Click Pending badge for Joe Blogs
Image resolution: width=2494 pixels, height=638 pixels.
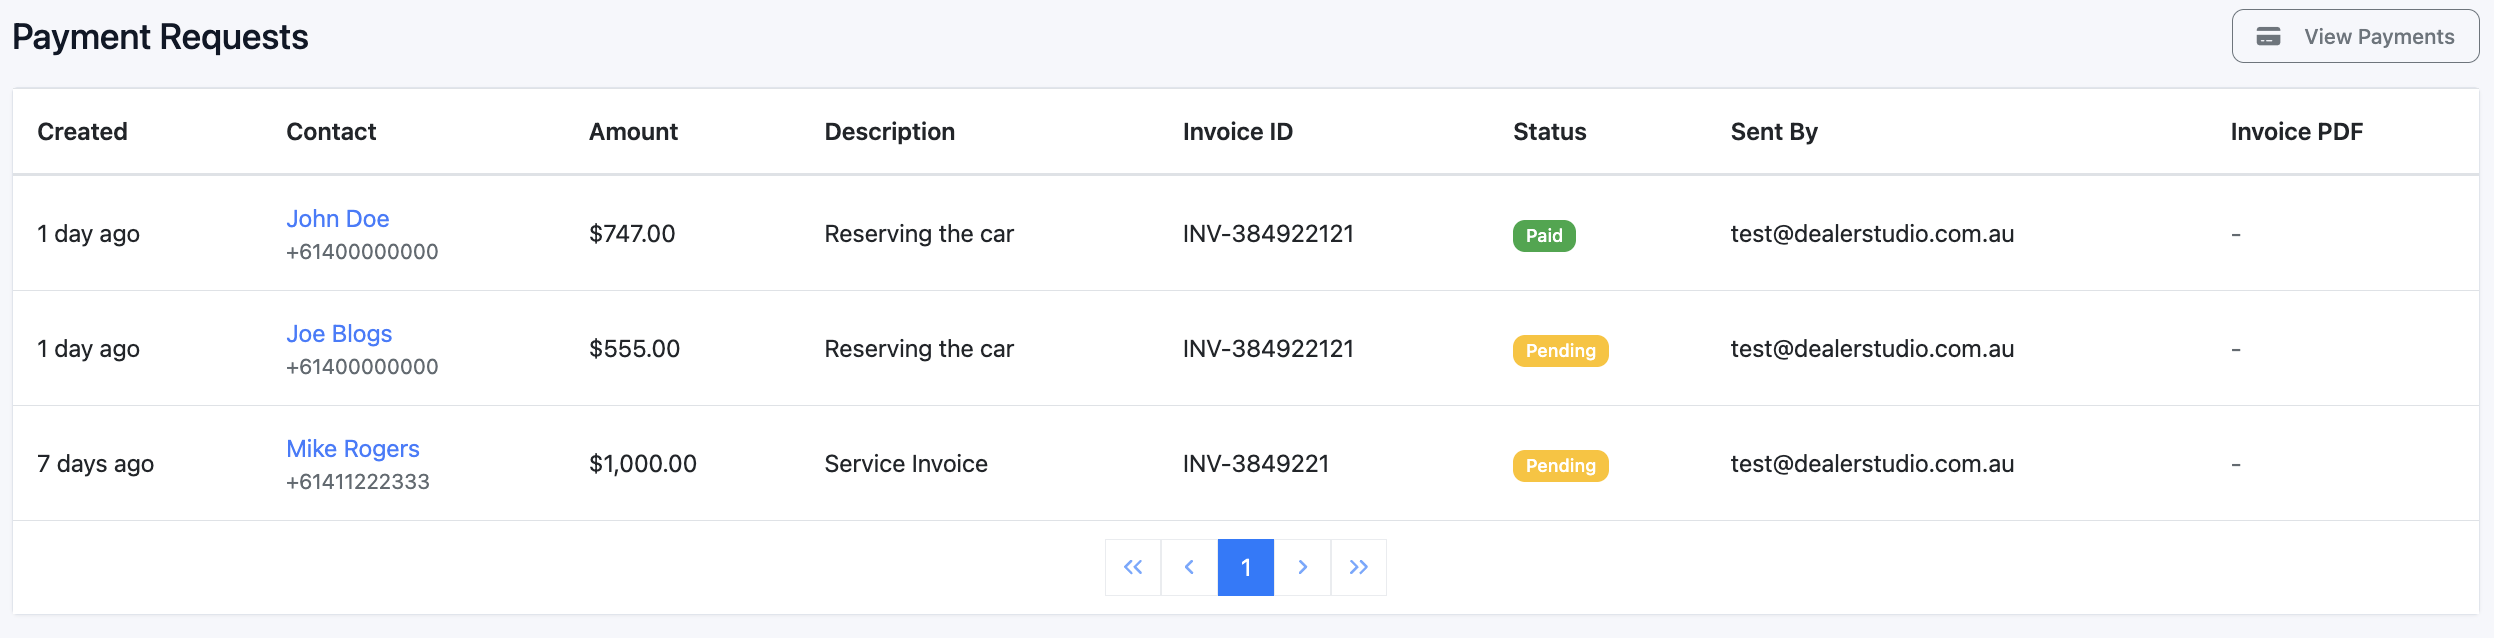point(1560,351)
